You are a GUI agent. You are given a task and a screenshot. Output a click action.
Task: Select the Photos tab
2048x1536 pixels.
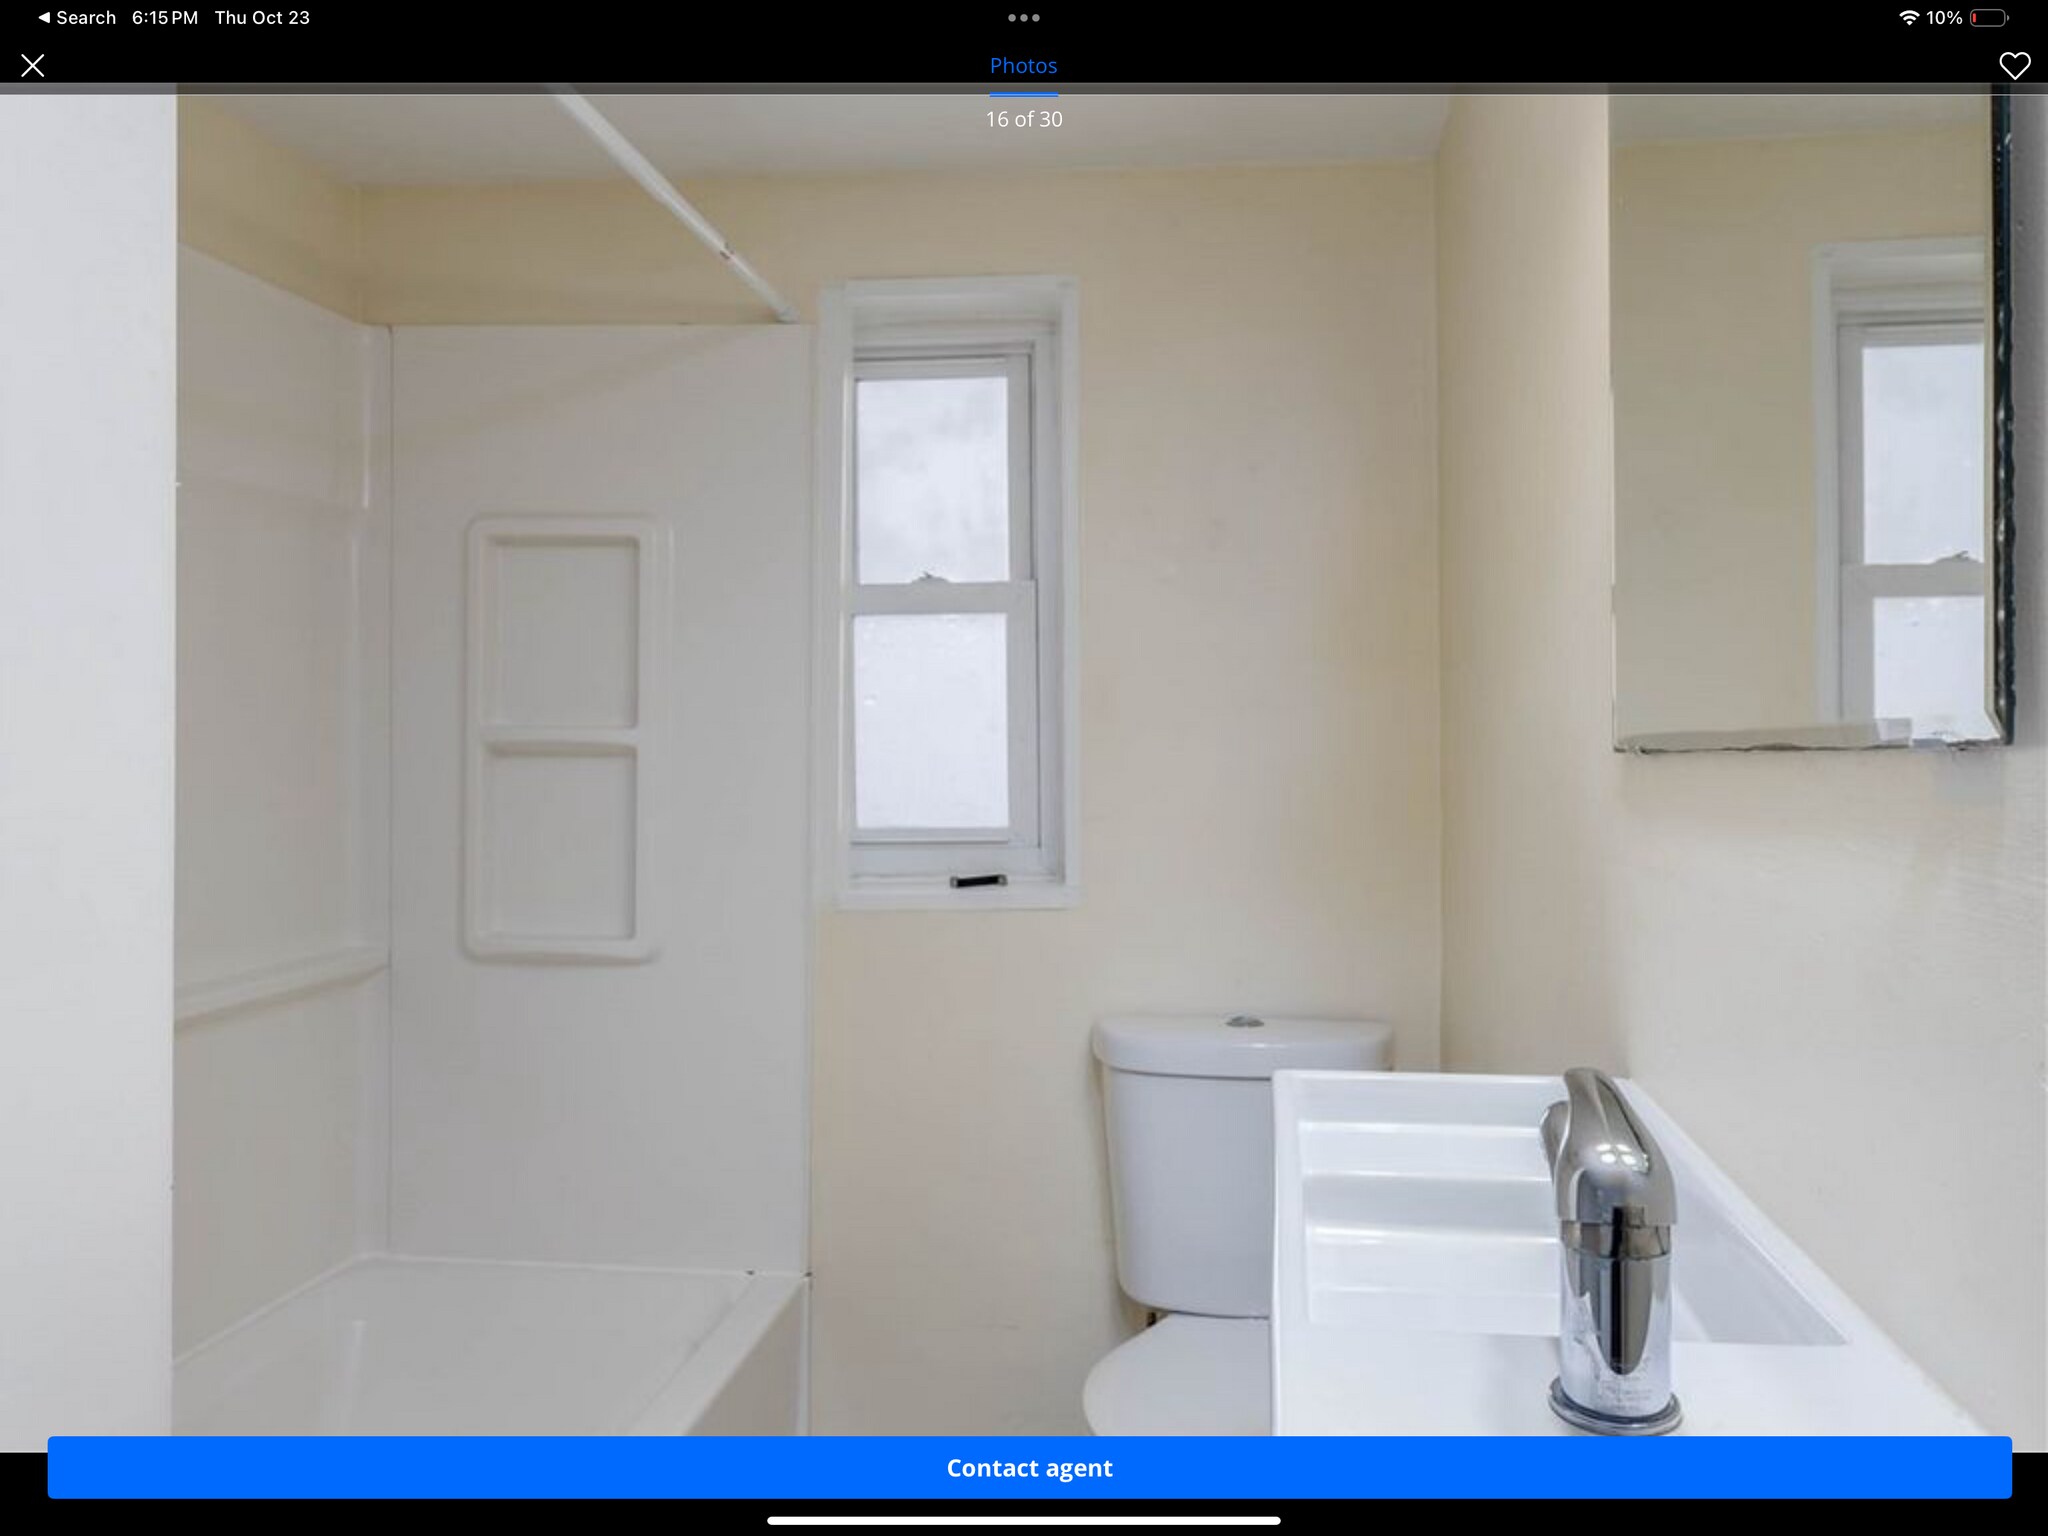coord(1023,66)
